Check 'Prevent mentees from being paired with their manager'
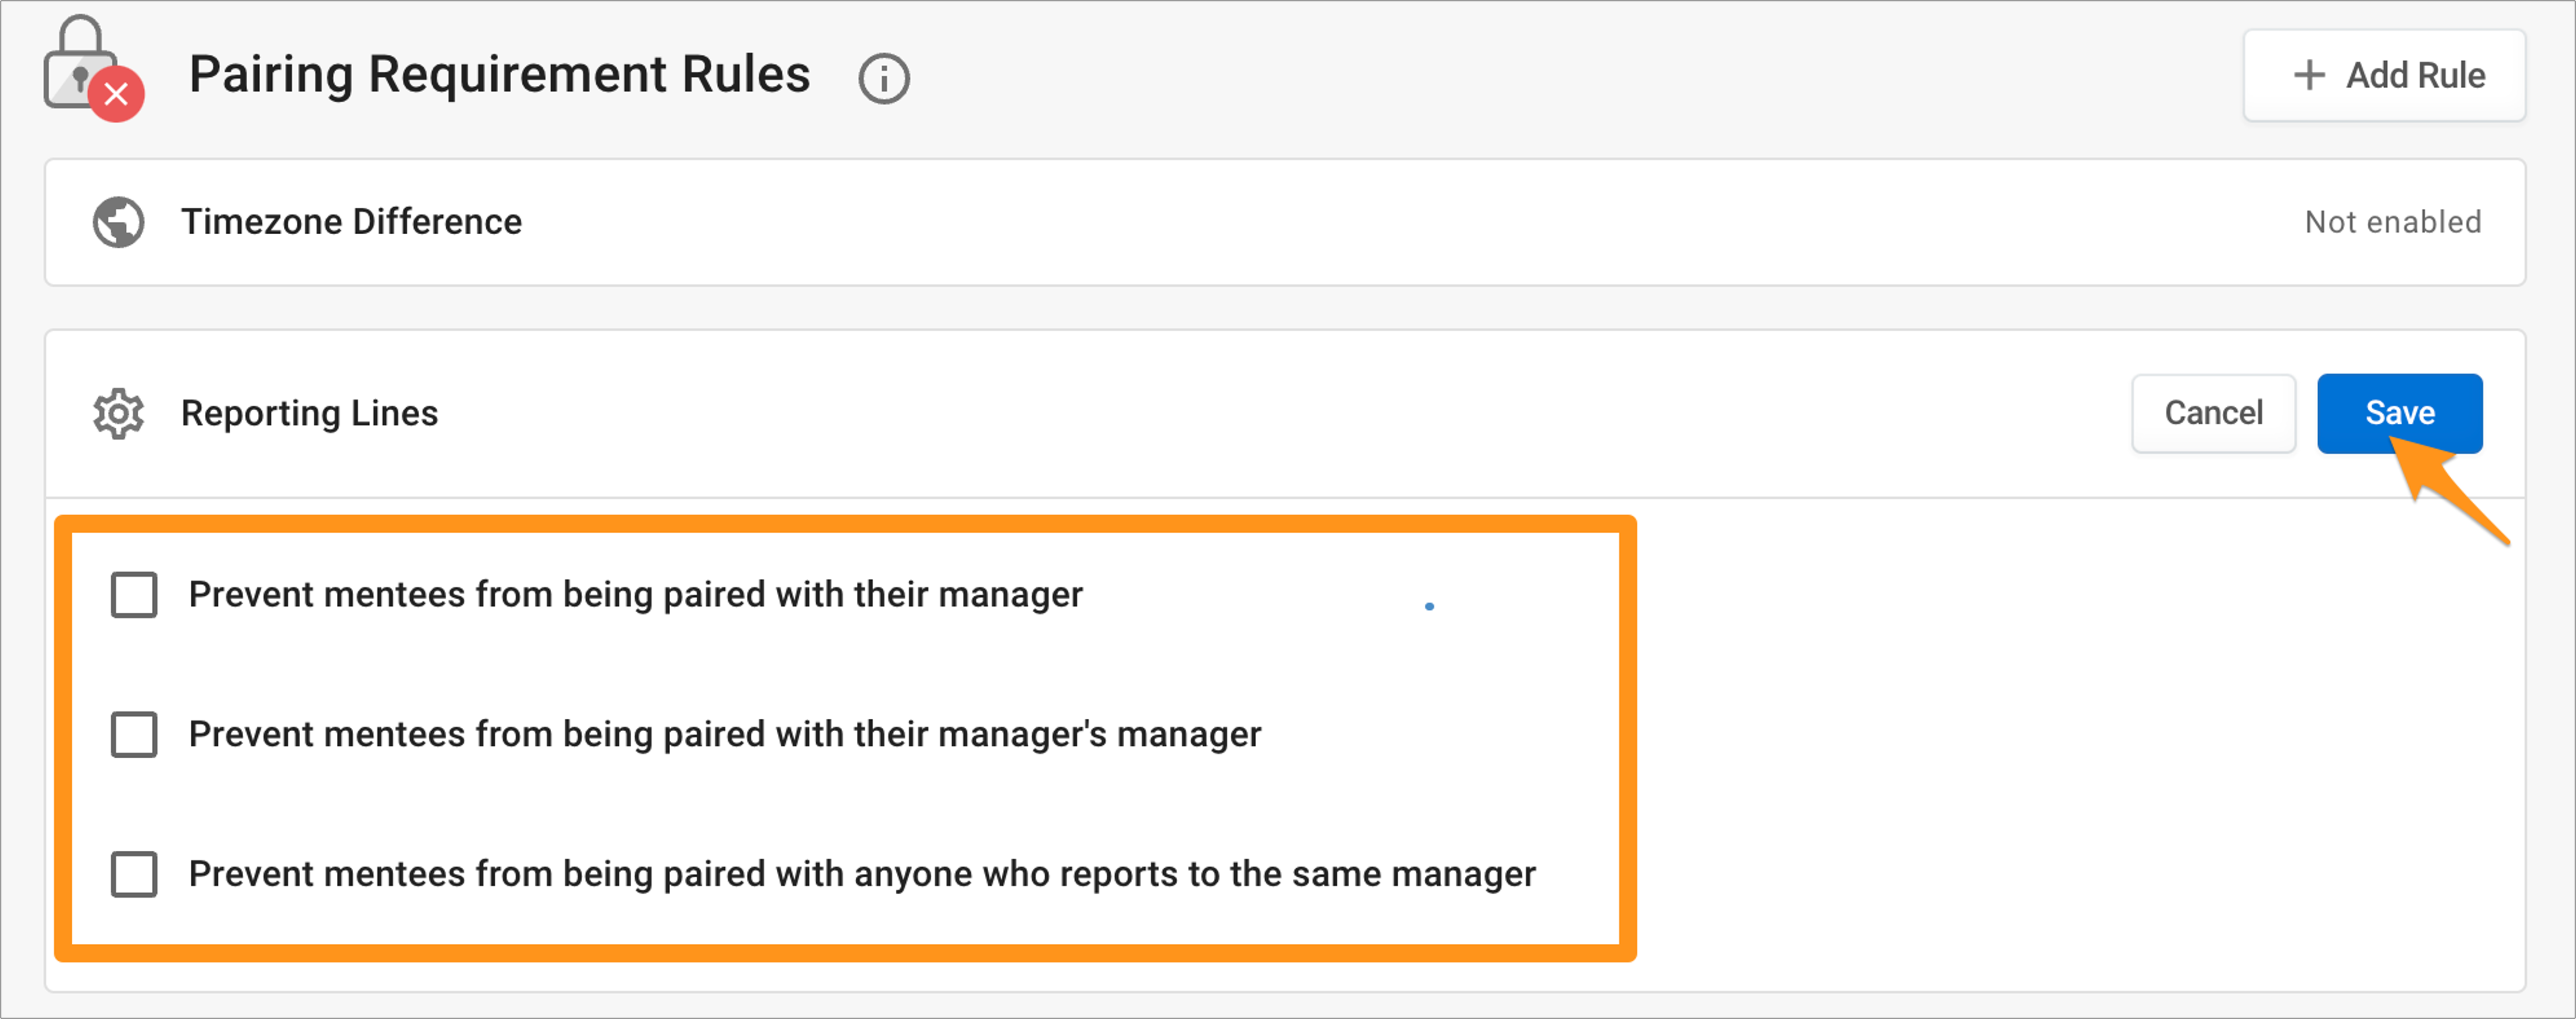This screenshot has height=1019, width=2576. tap(134, 595)
